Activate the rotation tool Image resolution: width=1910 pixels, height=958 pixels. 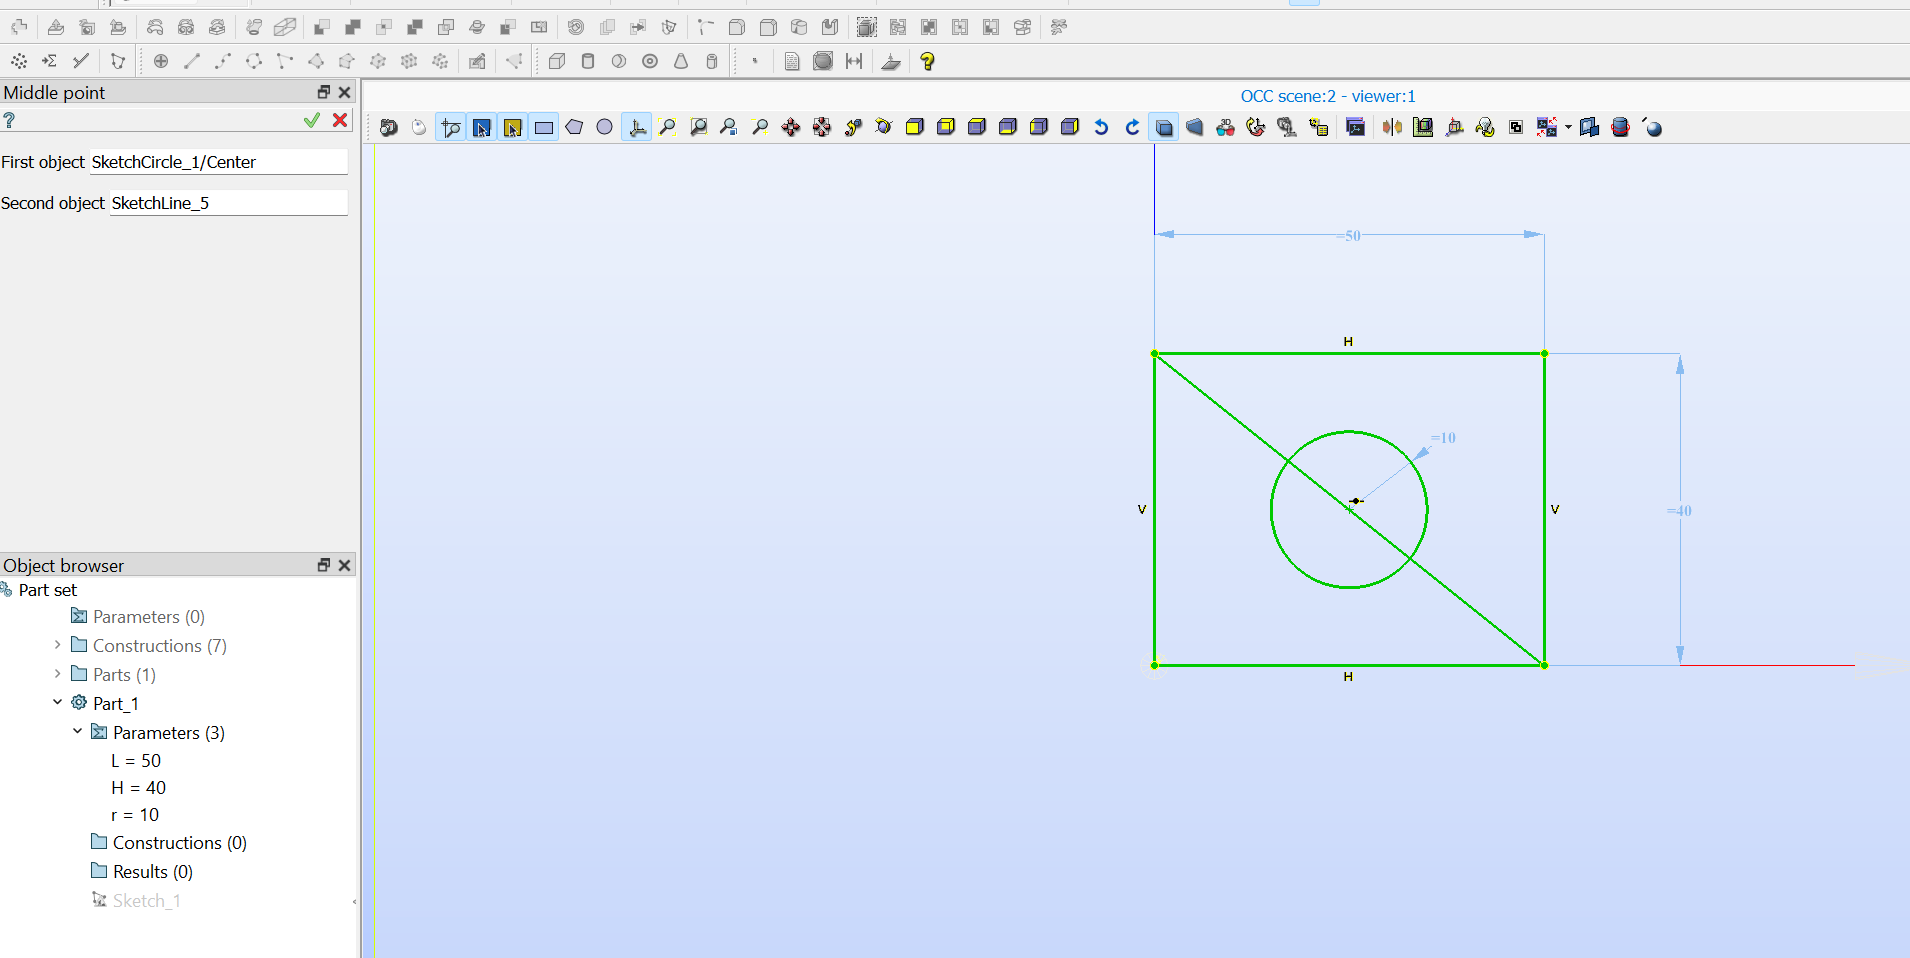pos(883,127)
